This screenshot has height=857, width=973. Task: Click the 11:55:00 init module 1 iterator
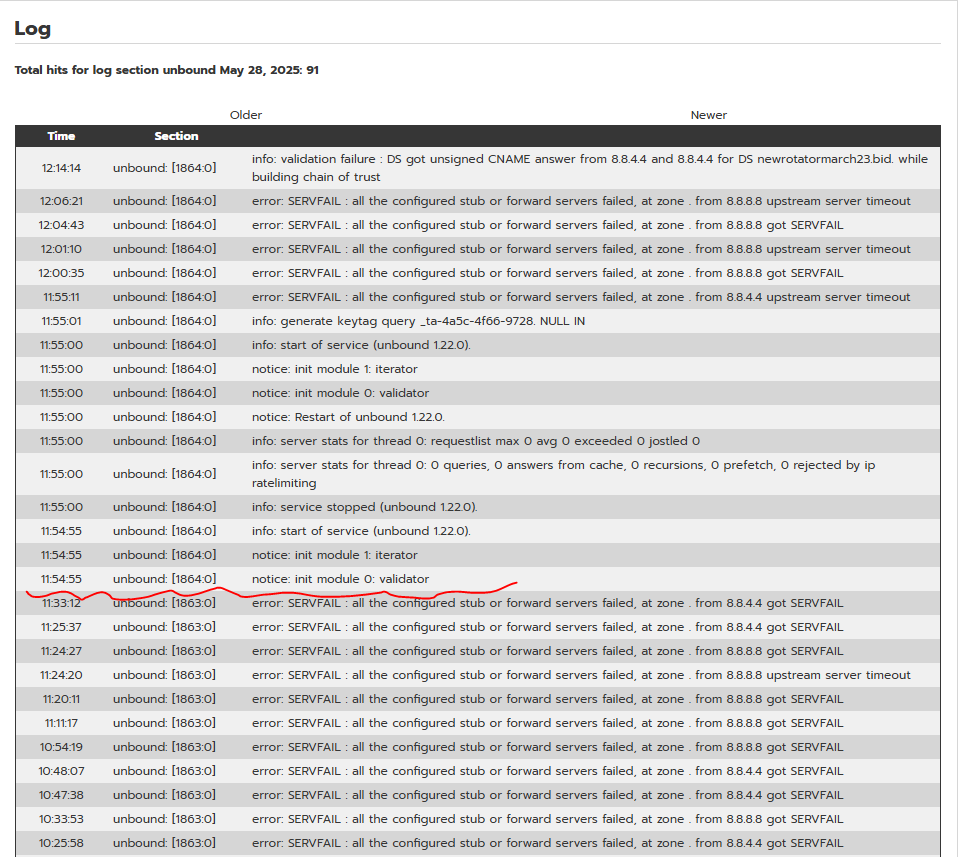334,369
